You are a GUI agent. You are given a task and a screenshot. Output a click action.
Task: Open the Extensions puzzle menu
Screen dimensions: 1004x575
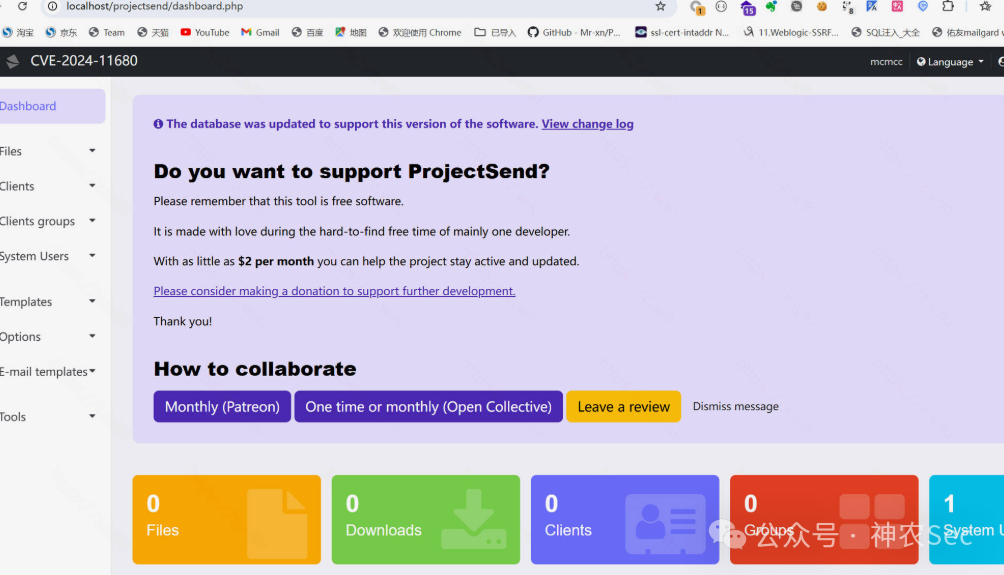coord(948,6)
